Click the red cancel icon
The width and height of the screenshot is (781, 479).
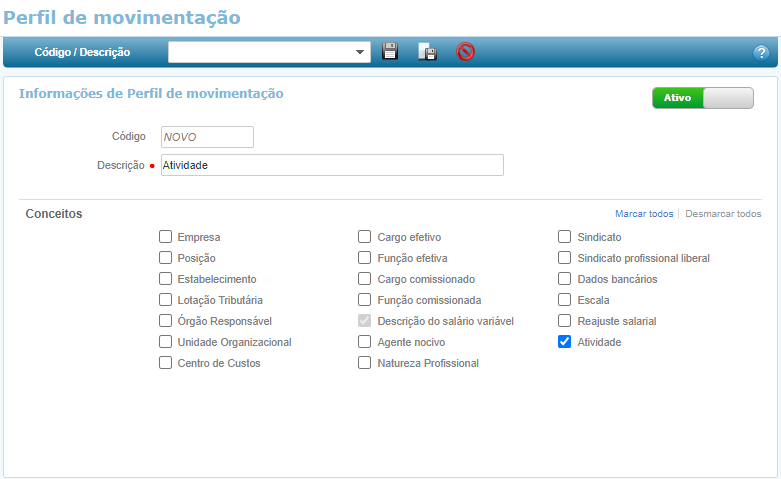coord(465,52)
